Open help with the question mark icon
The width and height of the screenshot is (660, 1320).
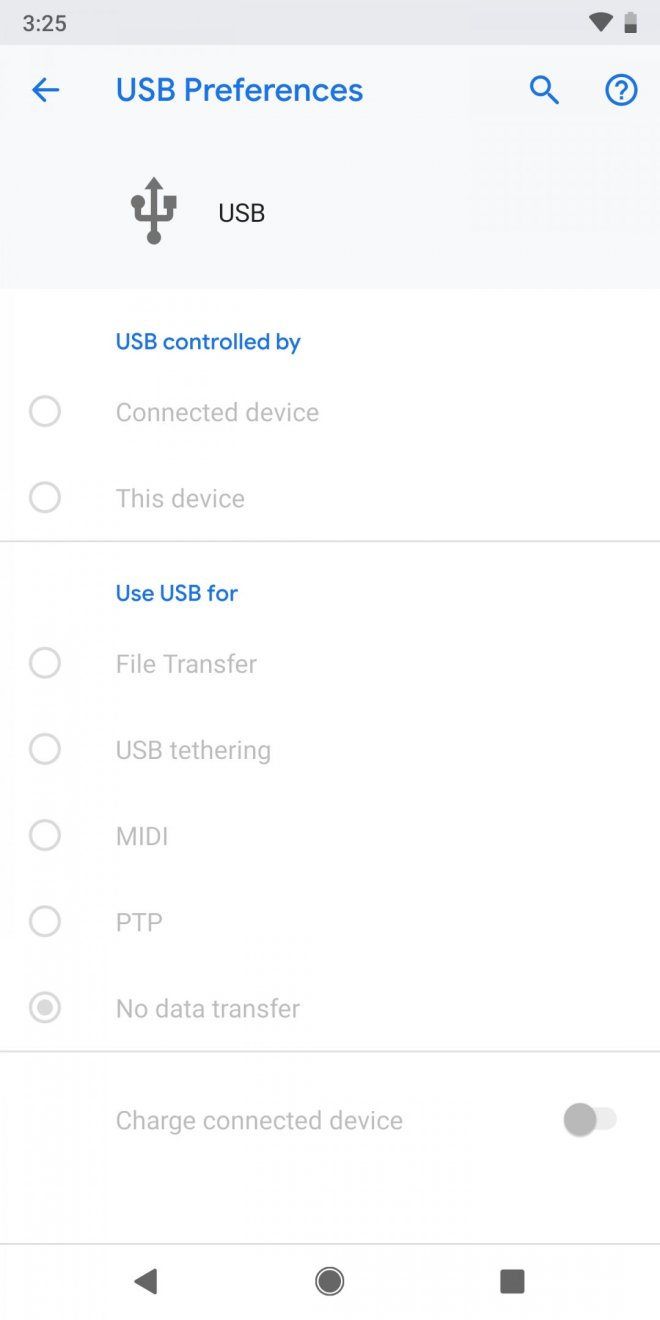pos(621,90)
